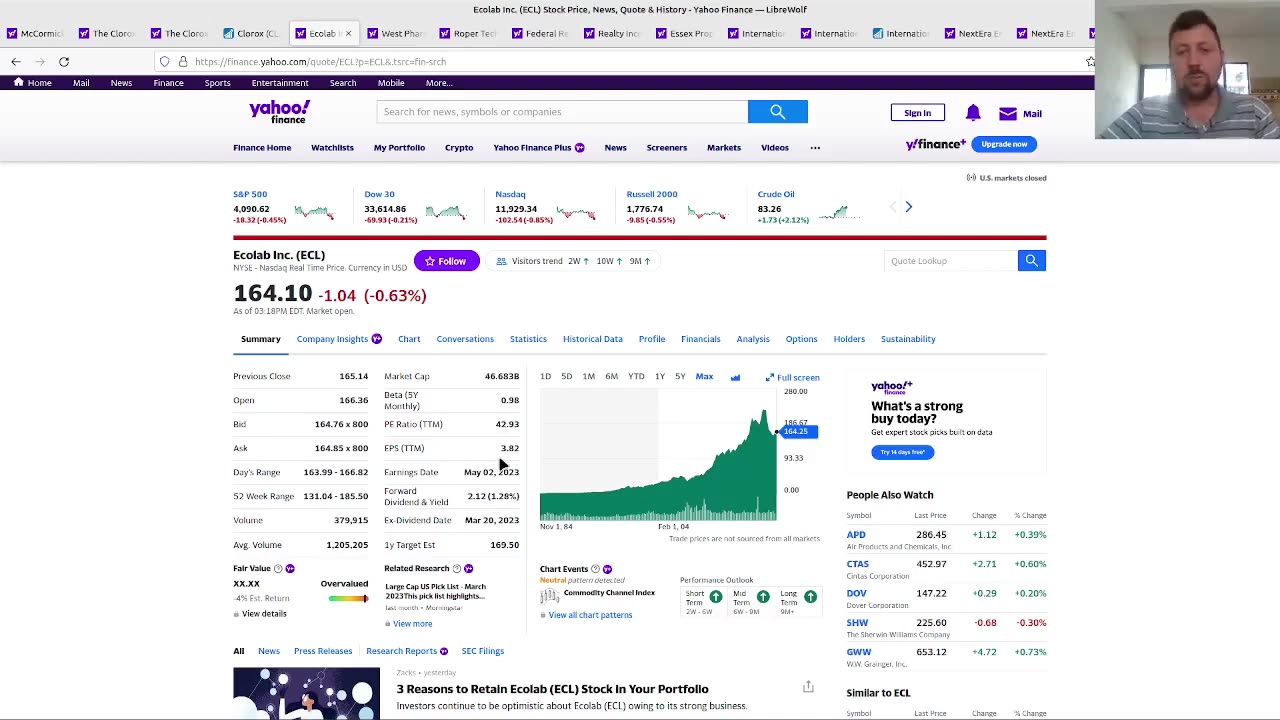Viewport: 1280px width, 720px height.
Task: Select the Max chart range
Action: click(x=704, y=377)
